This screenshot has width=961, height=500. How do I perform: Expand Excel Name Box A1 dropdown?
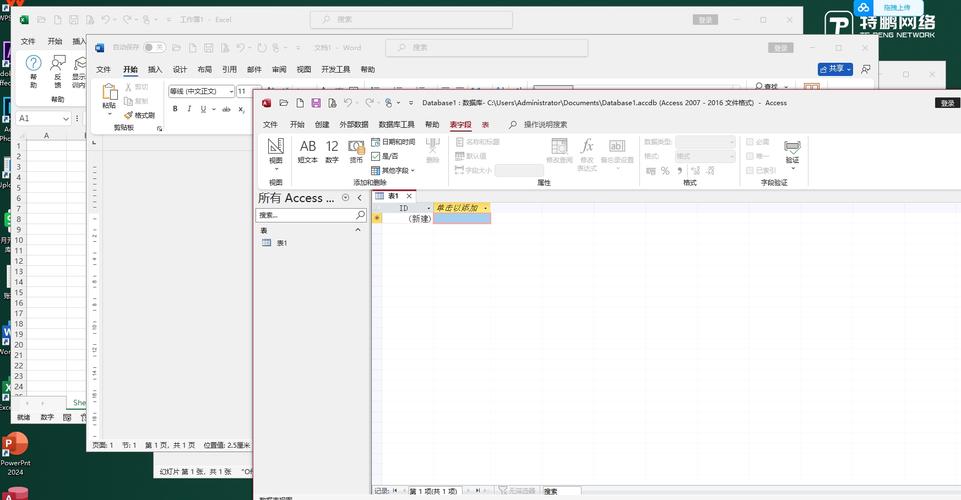pyautogui.click(x=66, y=118)
